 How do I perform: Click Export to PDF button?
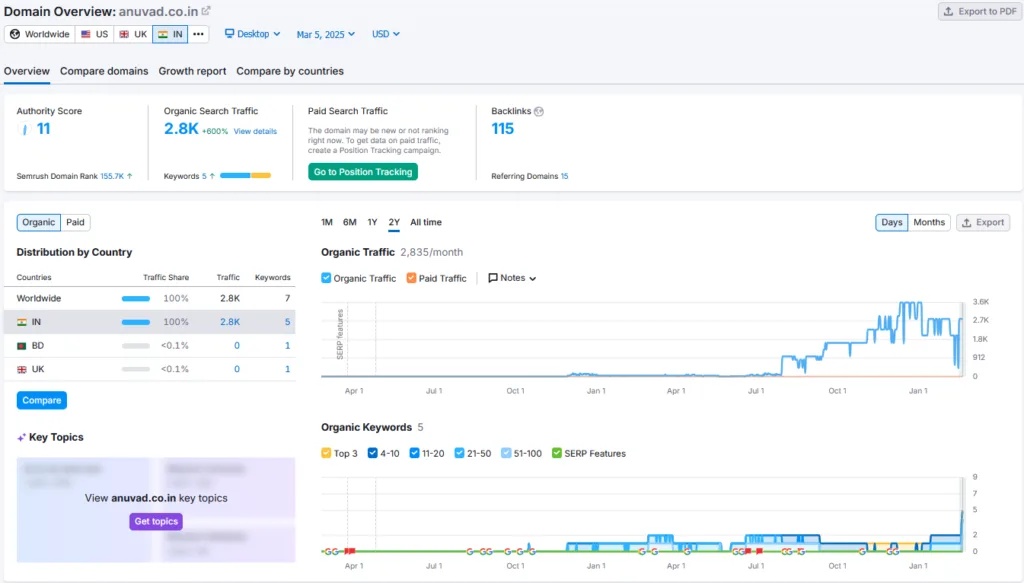point(980,12)
